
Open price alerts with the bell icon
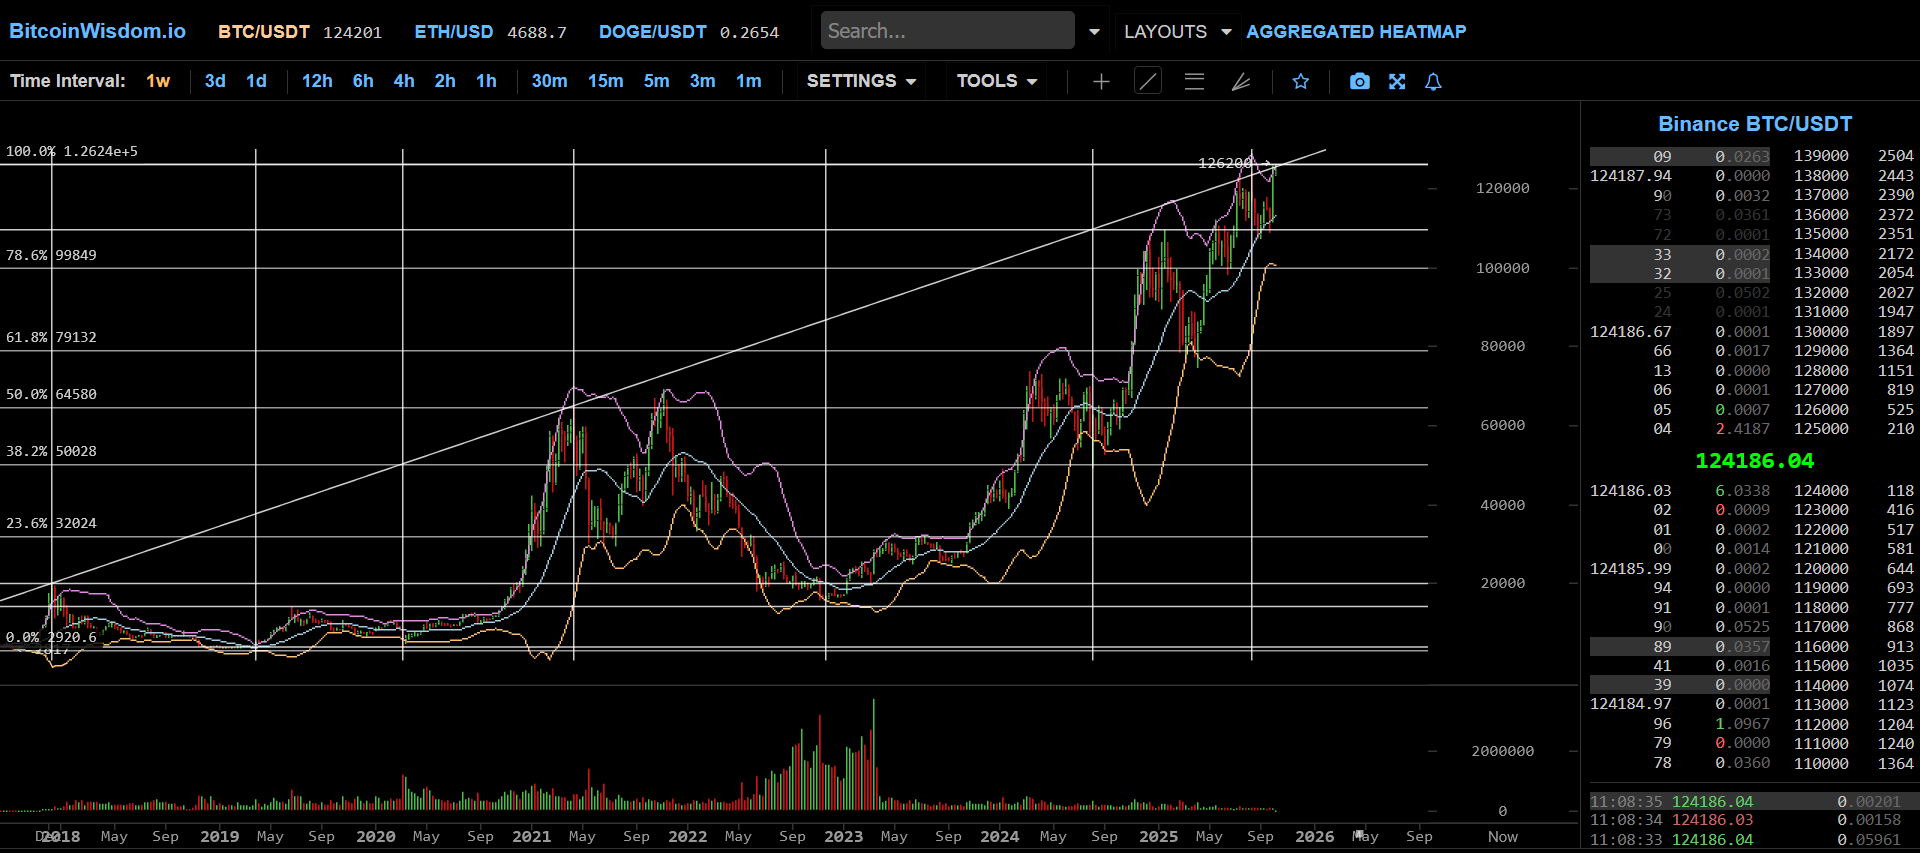click(1433, 82)
